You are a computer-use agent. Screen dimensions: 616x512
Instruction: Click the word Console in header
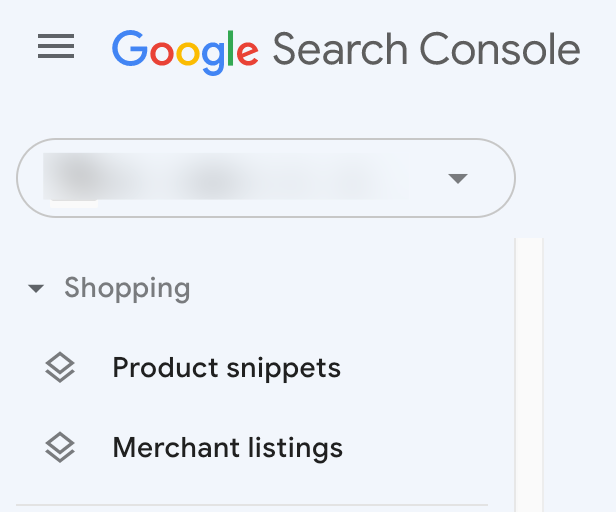tap(500, 49)
